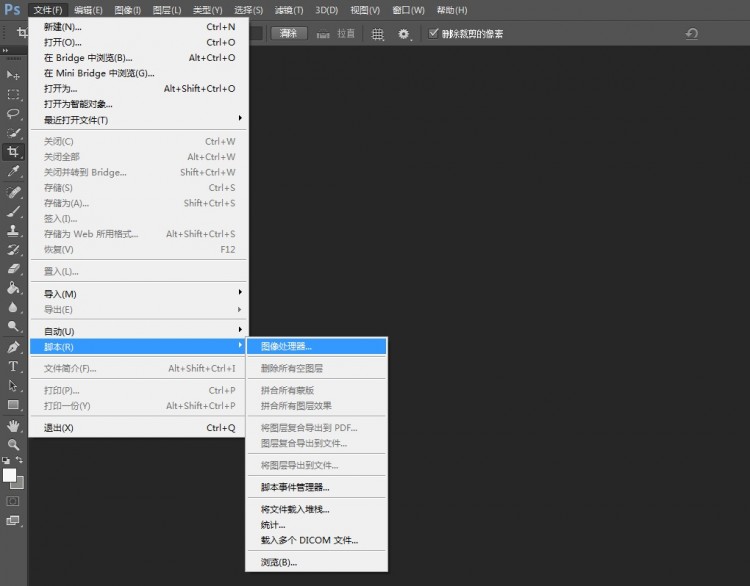Select the Move tool
Image resolution: width=750 pixels, height=586 pixels.
tap(13, 75)
